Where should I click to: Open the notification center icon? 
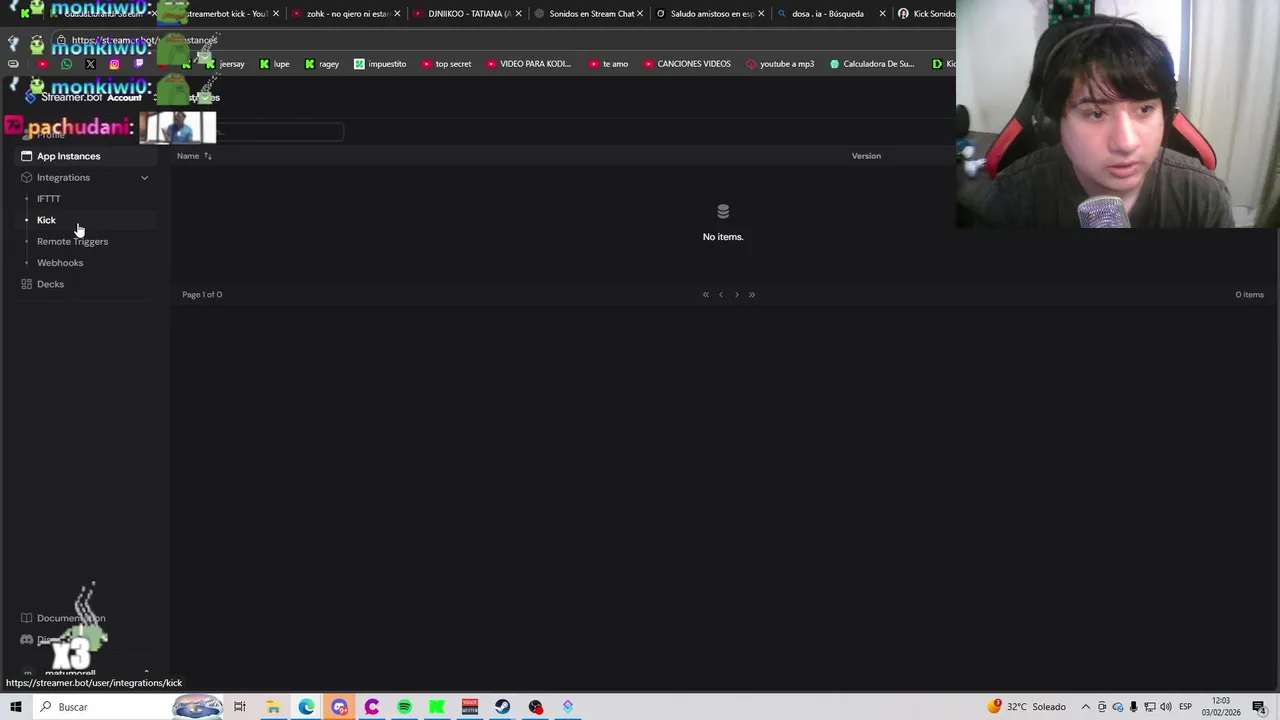[x=1259, y=707]
